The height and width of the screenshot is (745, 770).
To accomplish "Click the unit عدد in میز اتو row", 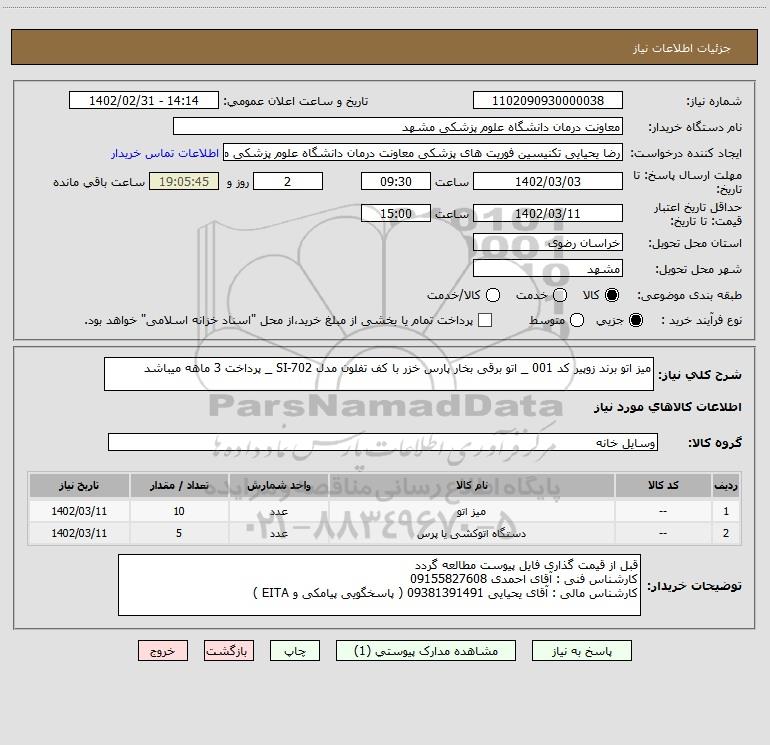I will click(x=278, y=511).
